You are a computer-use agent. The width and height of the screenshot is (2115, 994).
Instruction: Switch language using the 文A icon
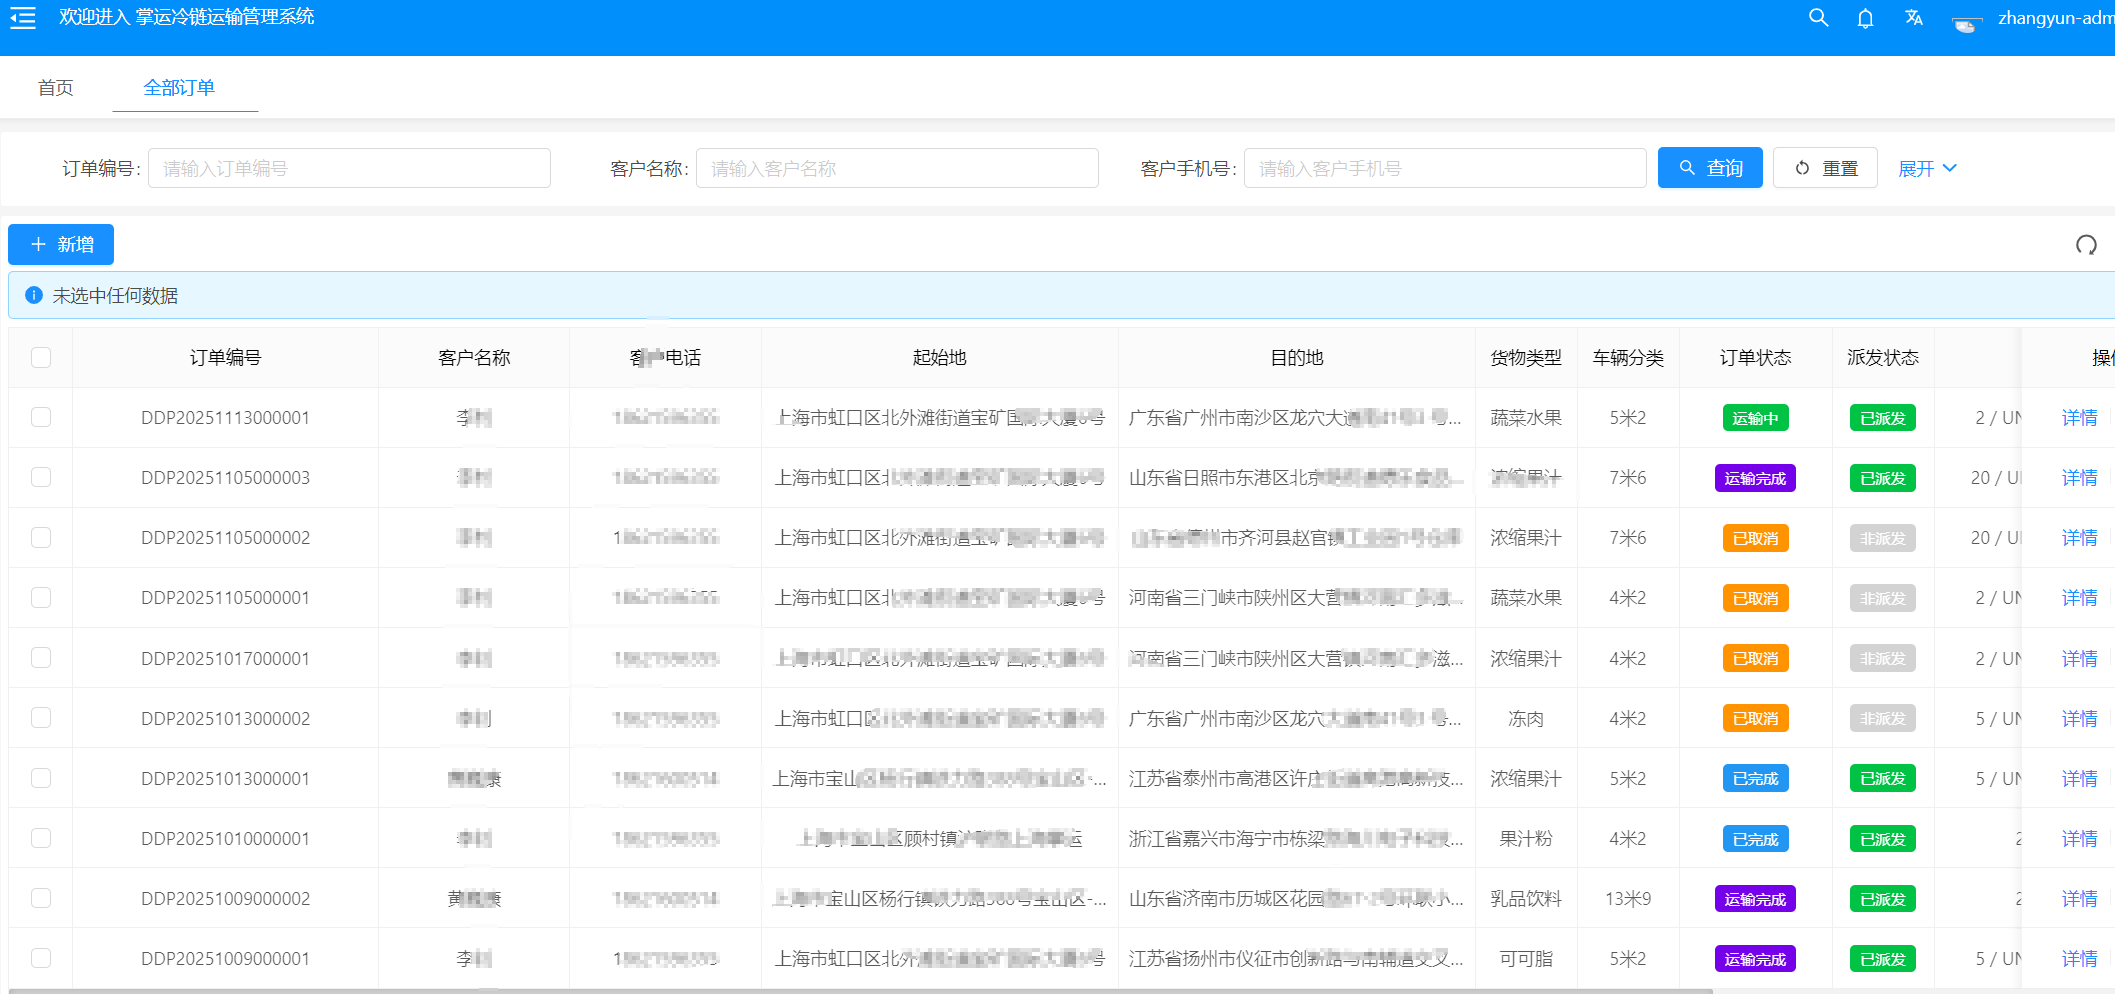pos(1913,17)
